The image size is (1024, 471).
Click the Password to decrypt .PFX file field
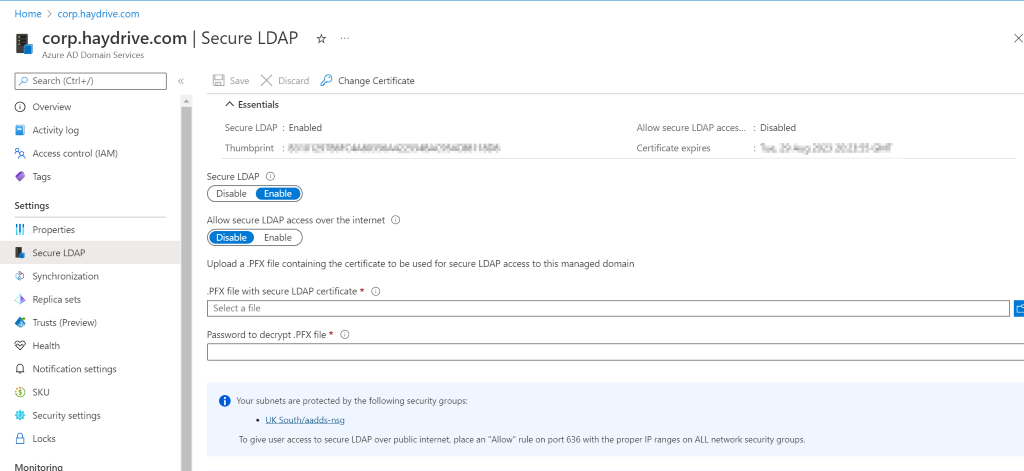(615, 352)
